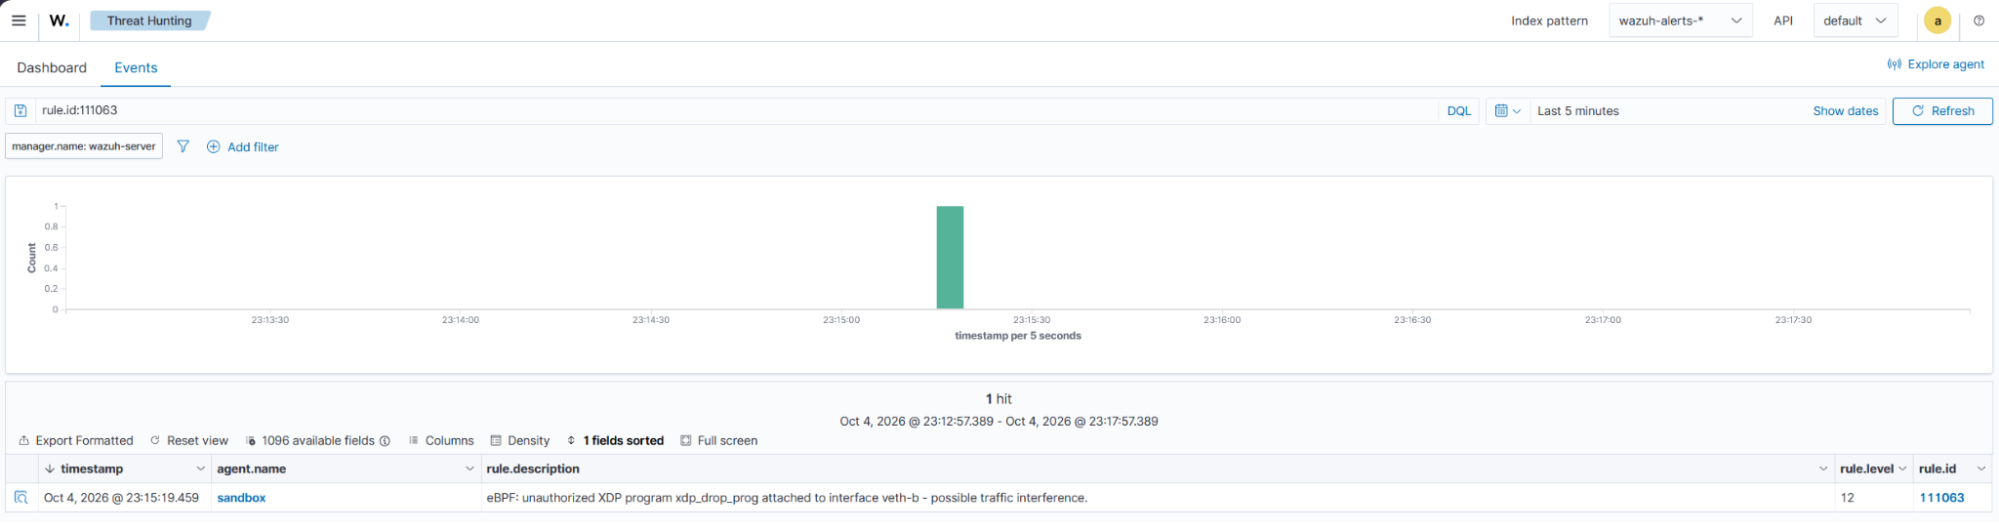Open the agent.name column dropdown chevron
The image size is (1999, 523).
click(x=470, y=469)
